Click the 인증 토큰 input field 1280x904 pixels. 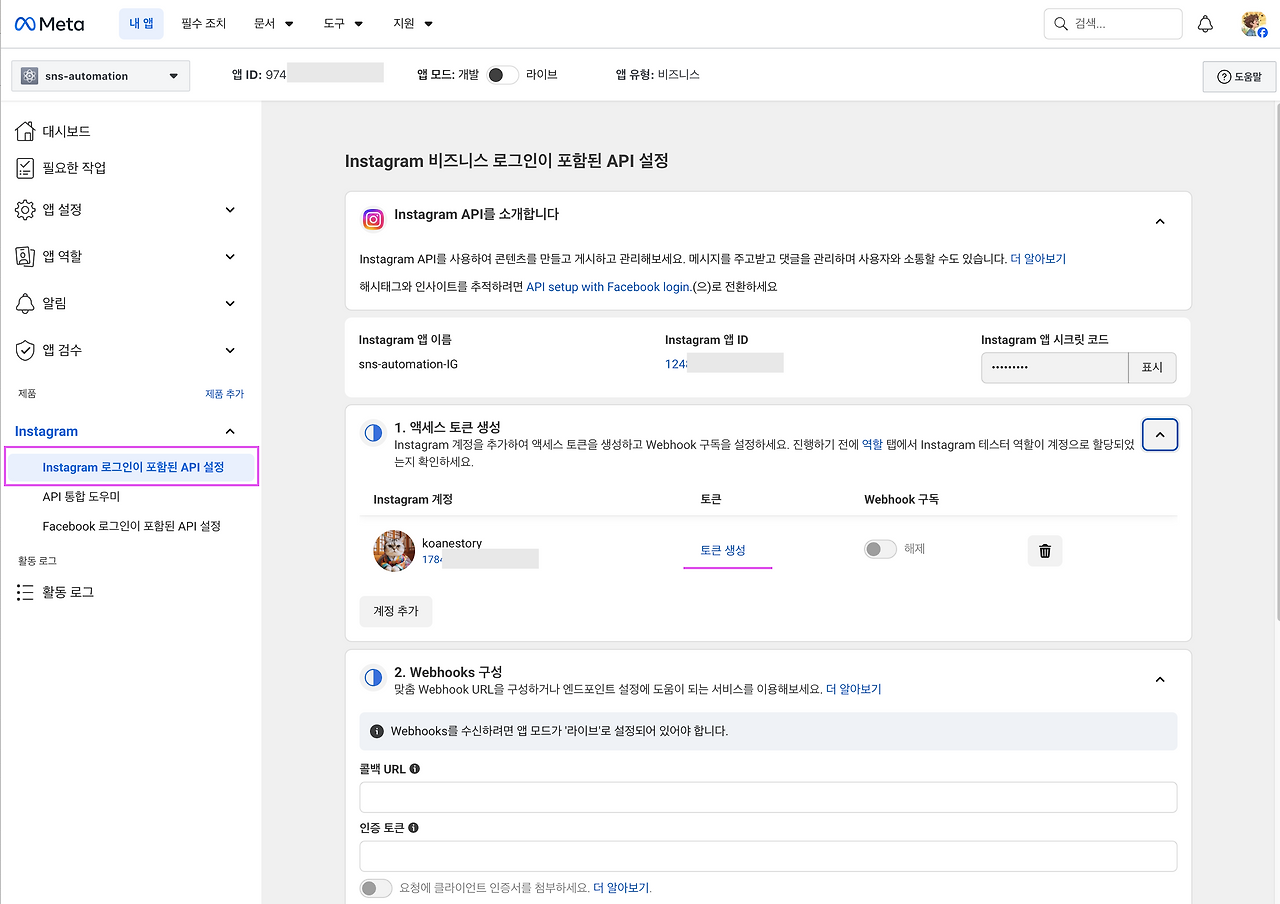pyautogui.click(x=768, y=856)
